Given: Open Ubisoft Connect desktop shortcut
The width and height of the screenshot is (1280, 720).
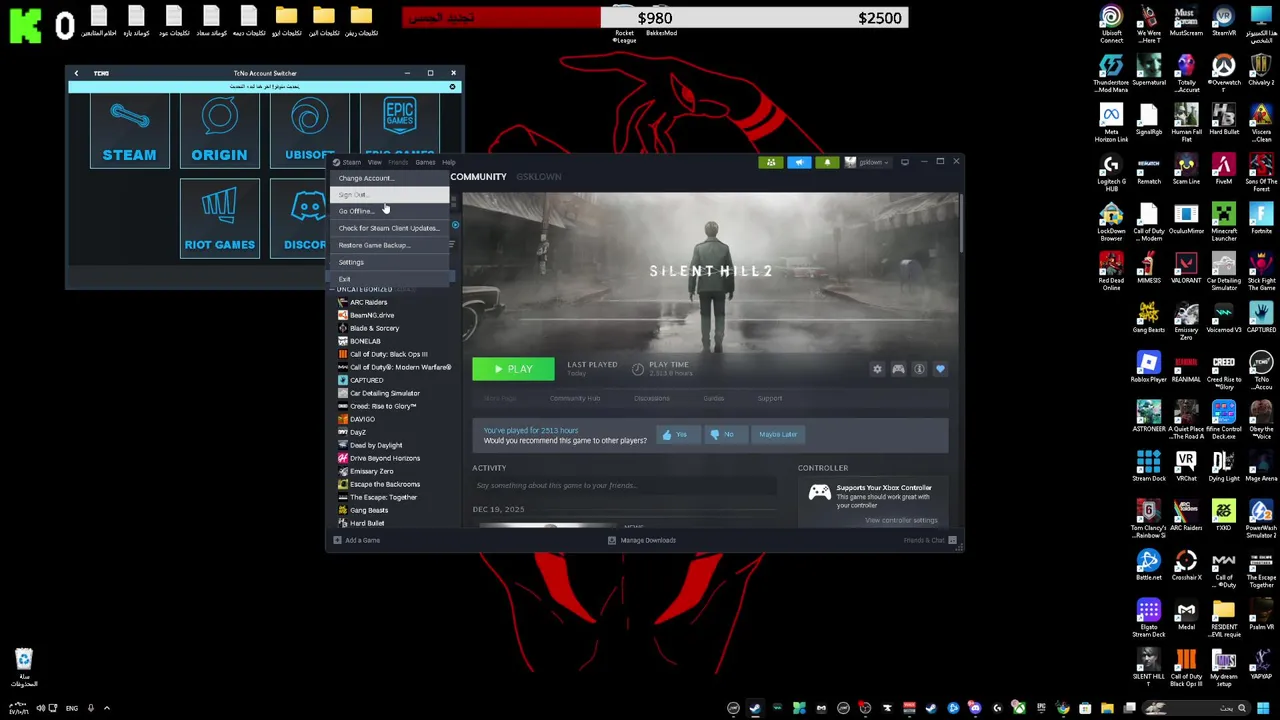Looking at the screenshot, I should pyautogui.click(x=1111, y=24).
